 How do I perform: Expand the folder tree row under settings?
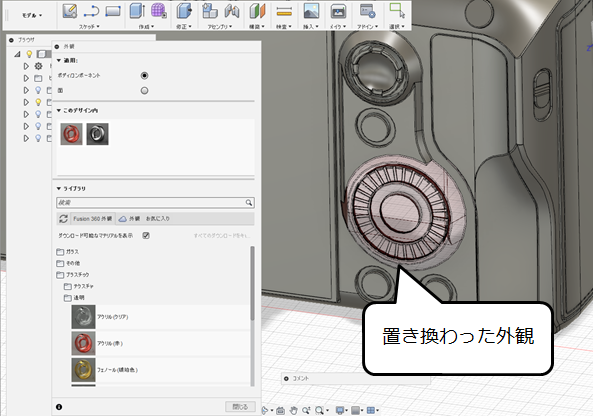coord(26,78)
